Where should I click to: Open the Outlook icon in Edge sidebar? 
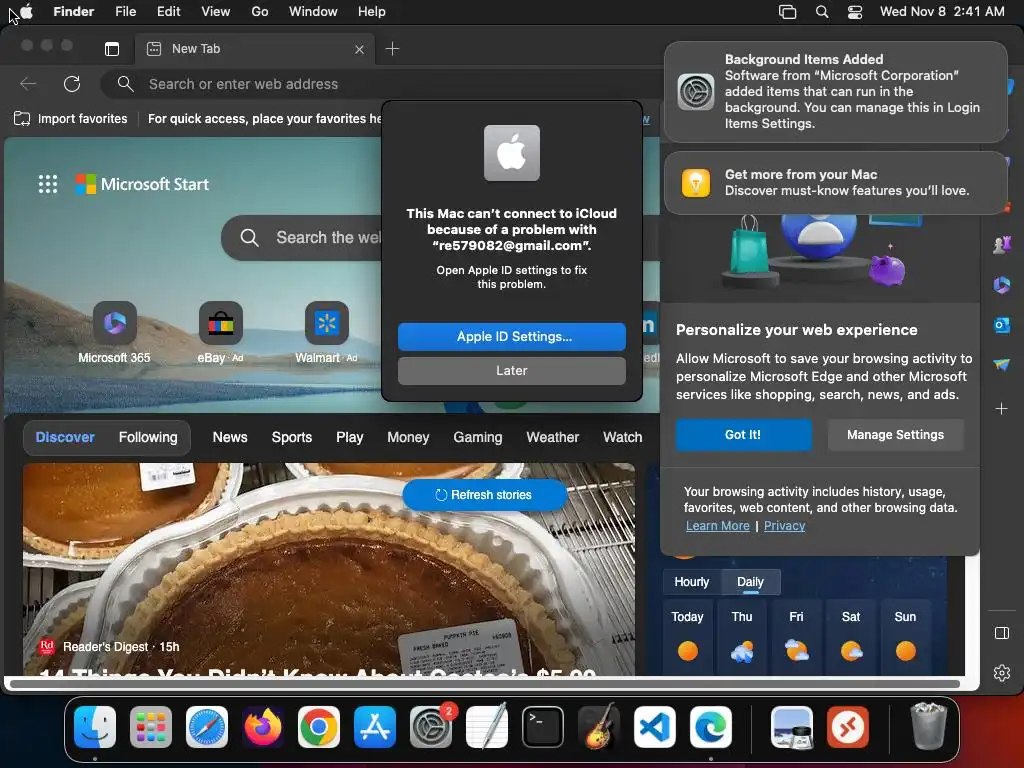1002,325
